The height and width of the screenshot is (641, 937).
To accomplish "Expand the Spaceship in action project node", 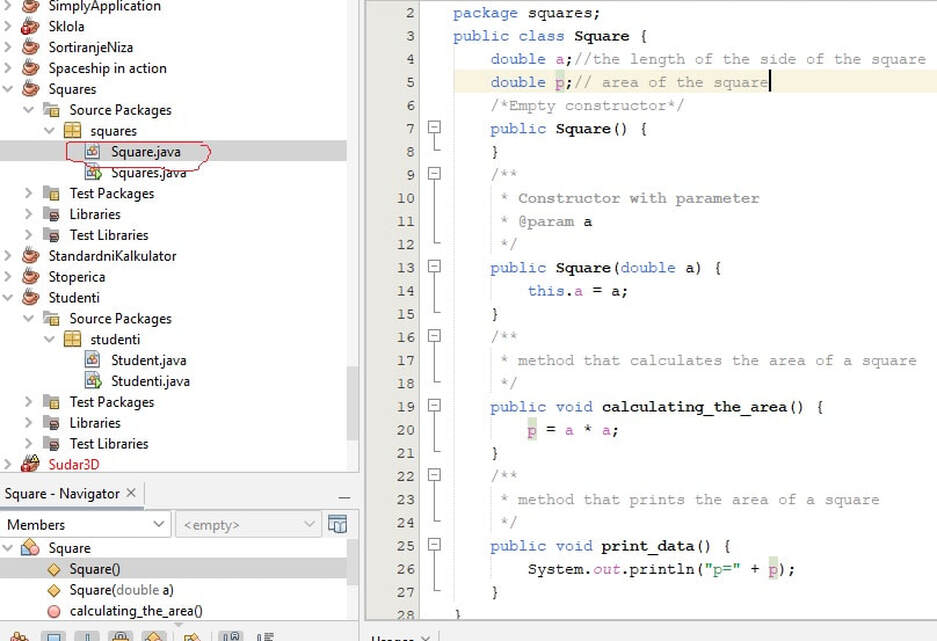I will (x=7, y=68).
